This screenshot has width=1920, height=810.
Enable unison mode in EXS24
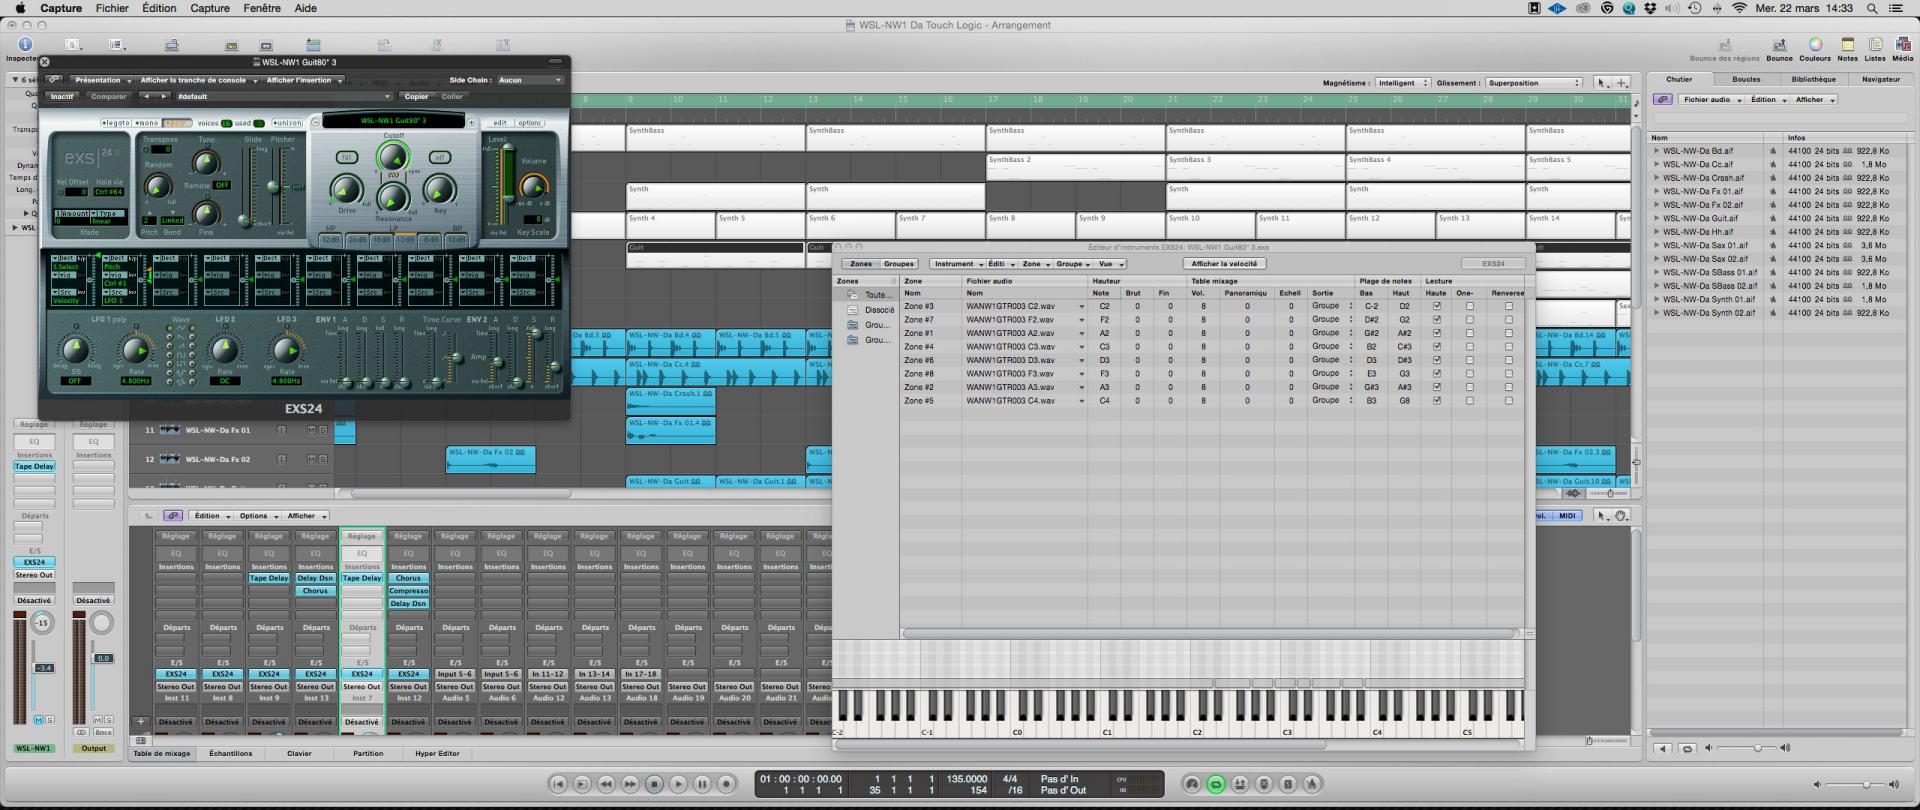tap(287, 123)
